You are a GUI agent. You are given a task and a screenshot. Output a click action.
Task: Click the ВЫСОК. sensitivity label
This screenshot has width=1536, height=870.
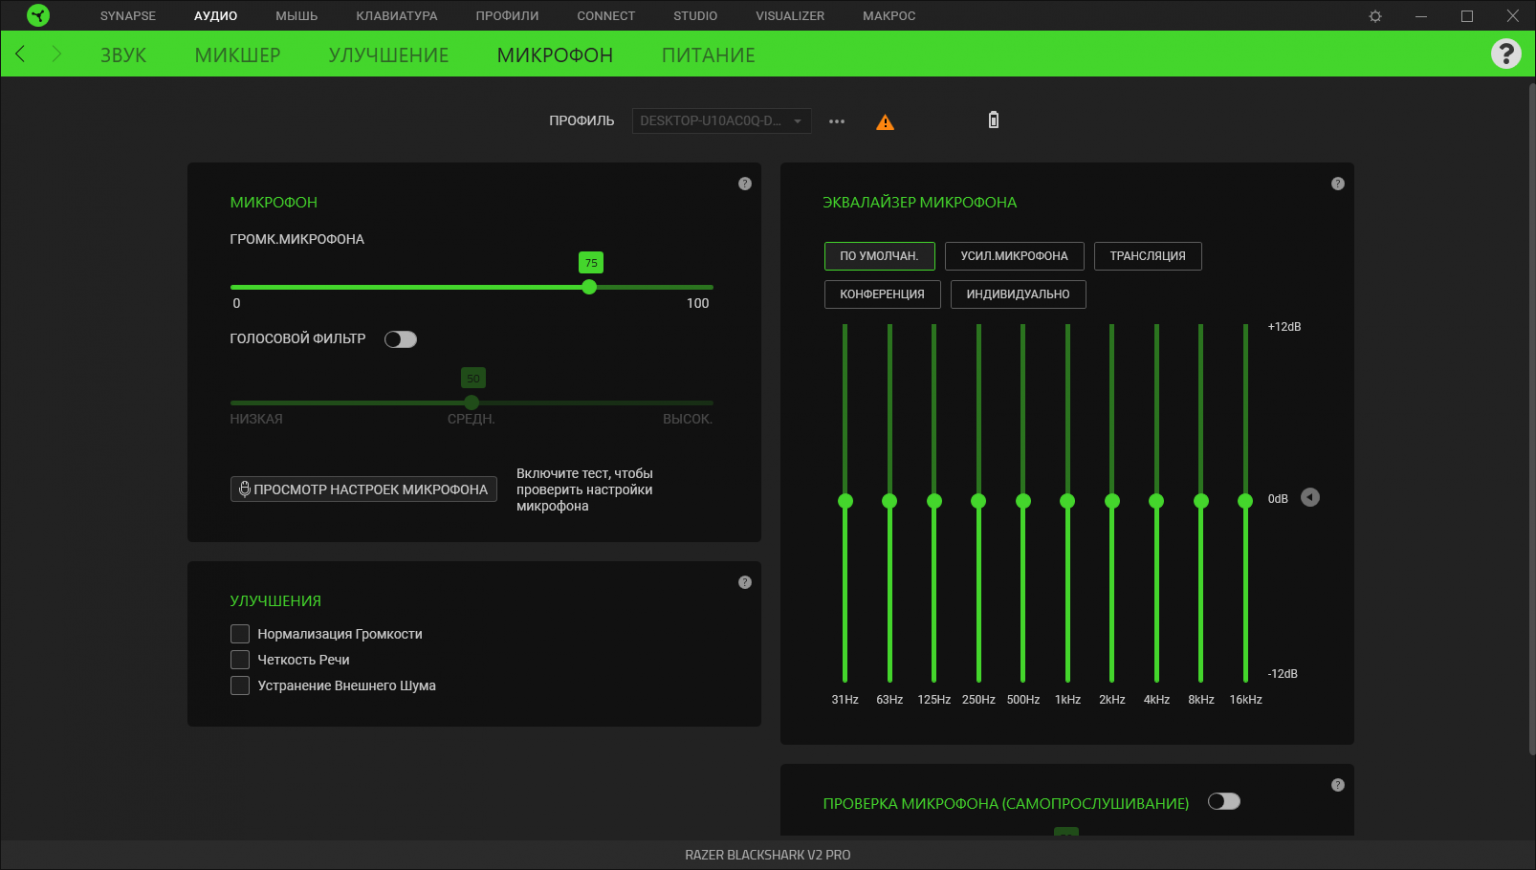[x=687, y=419]
